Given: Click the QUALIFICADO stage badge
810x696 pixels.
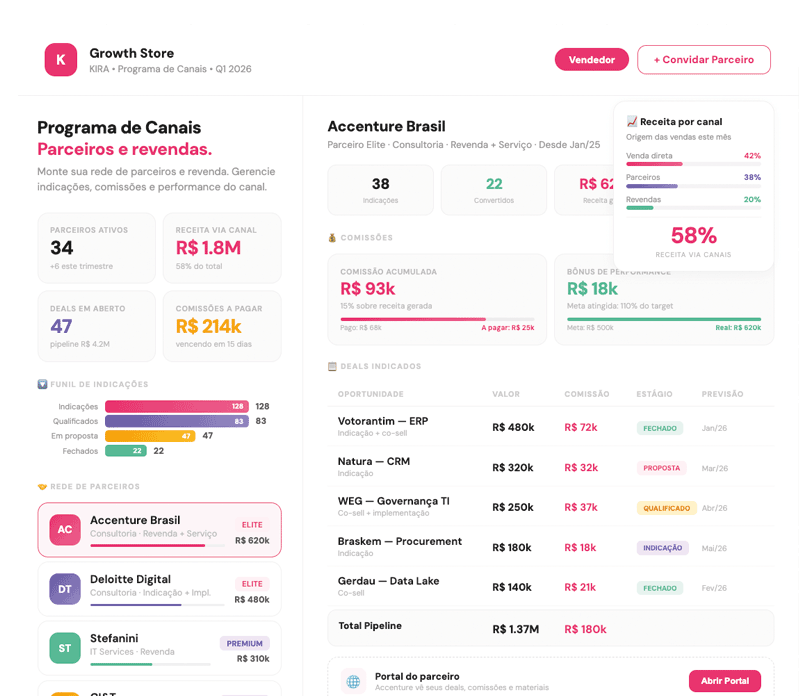Looking at the screenshot, I should 666,508.
